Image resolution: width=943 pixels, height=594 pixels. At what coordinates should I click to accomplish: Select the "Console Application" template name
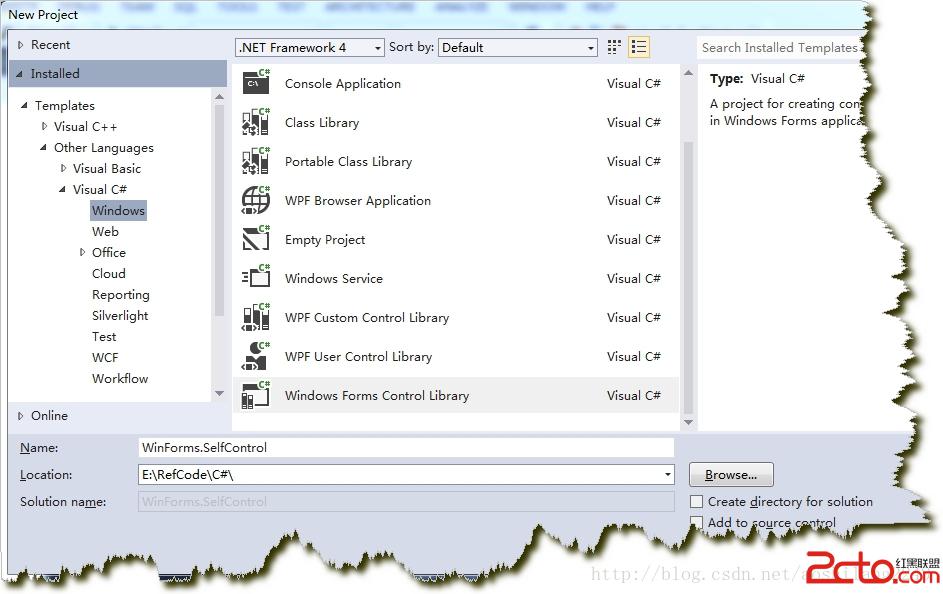(343, 84)
